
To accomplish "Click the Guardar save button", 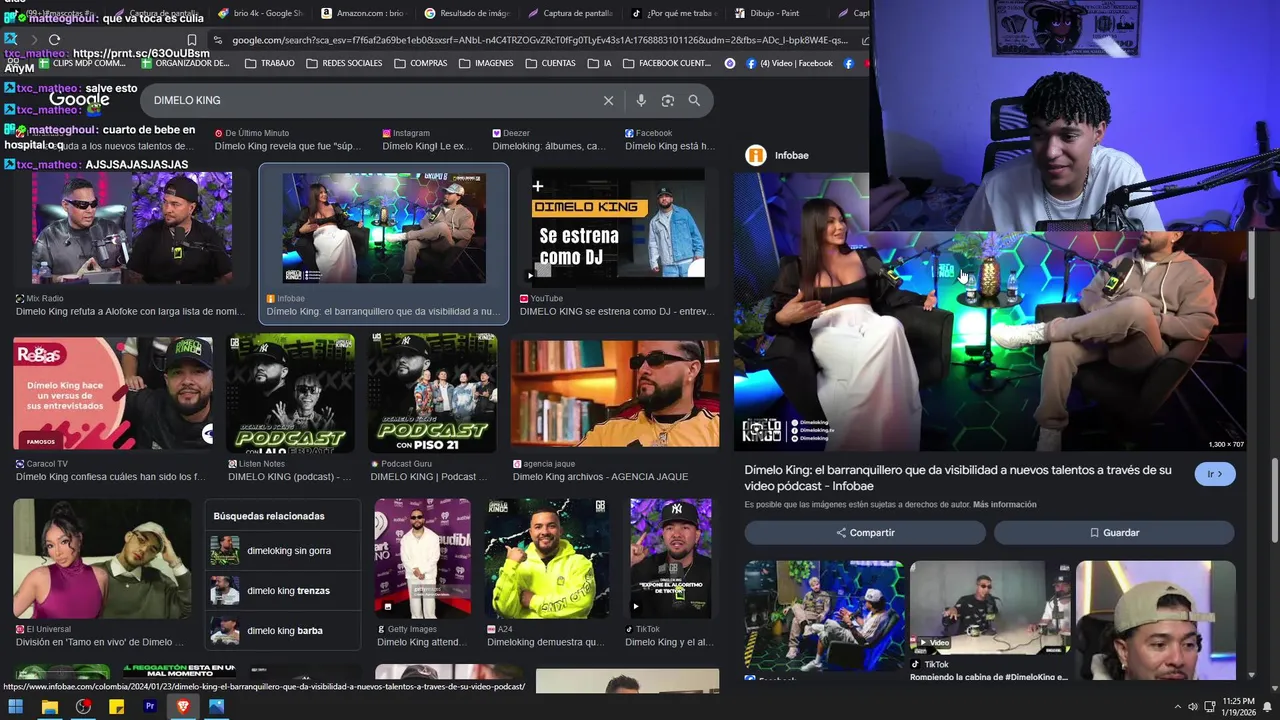I will coord(1114,533).
